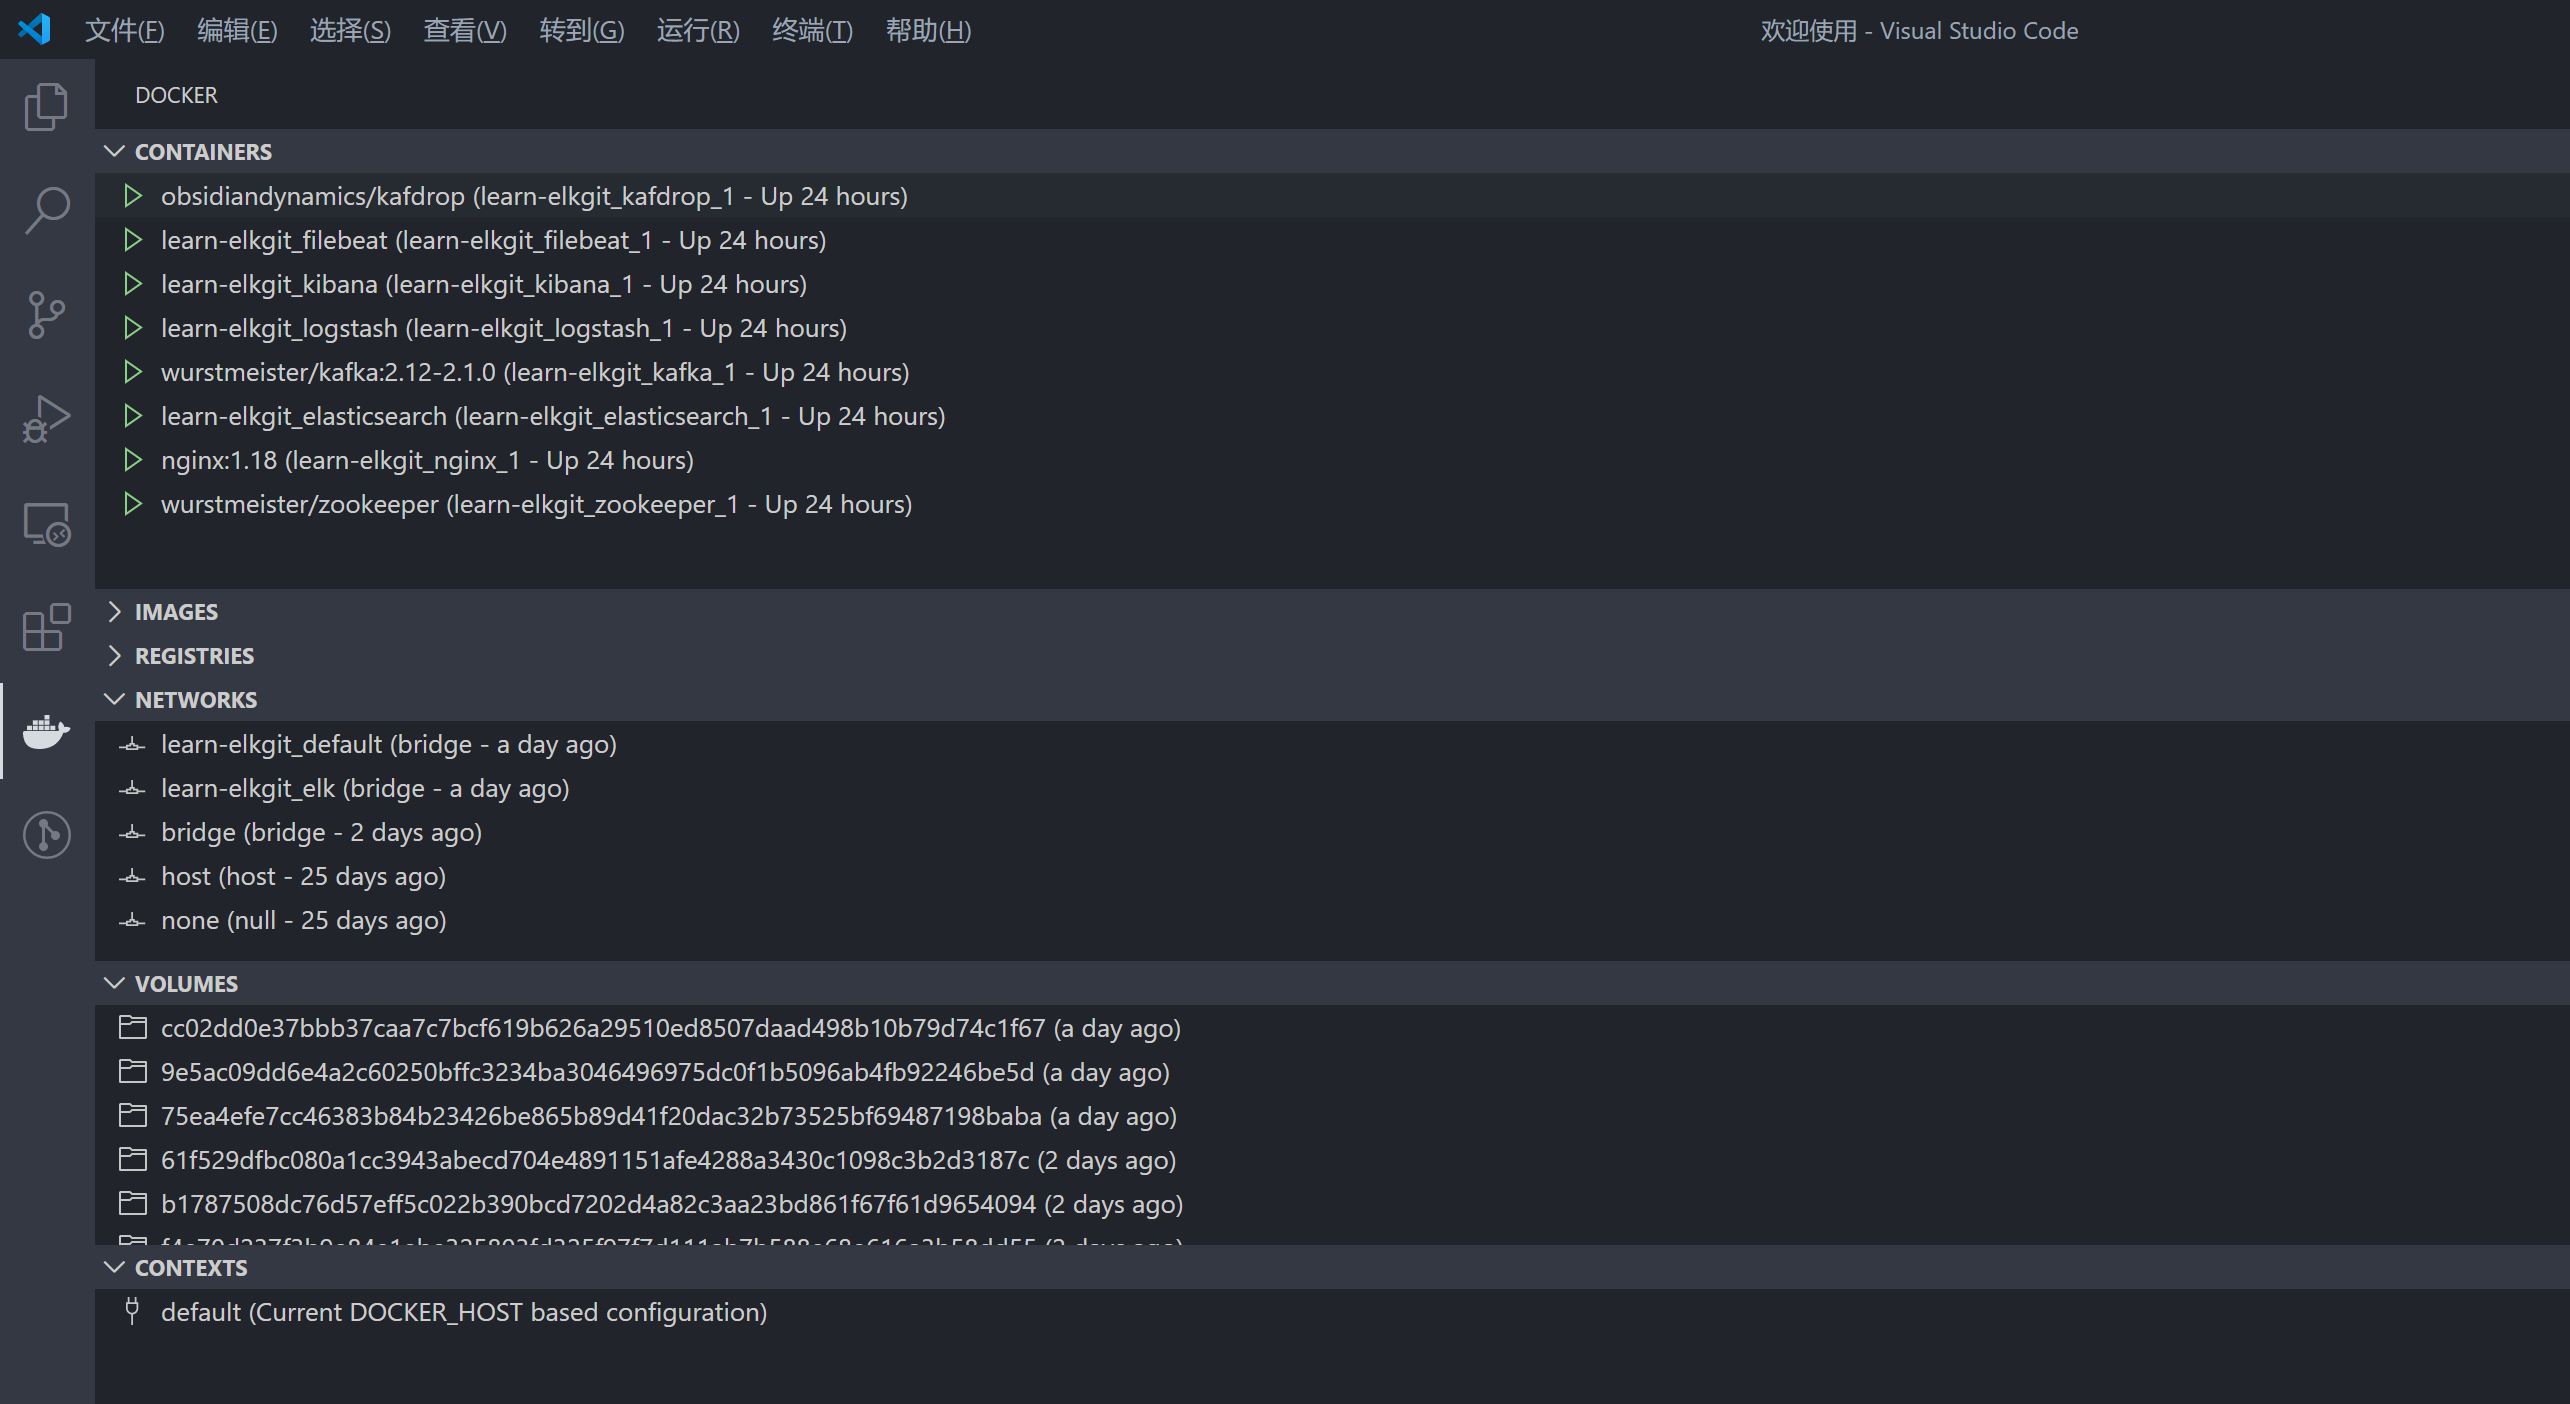The image size is (2570, 1404).
Task: Select host (host - 25 days ago) network
Action: click(1332, 876)
